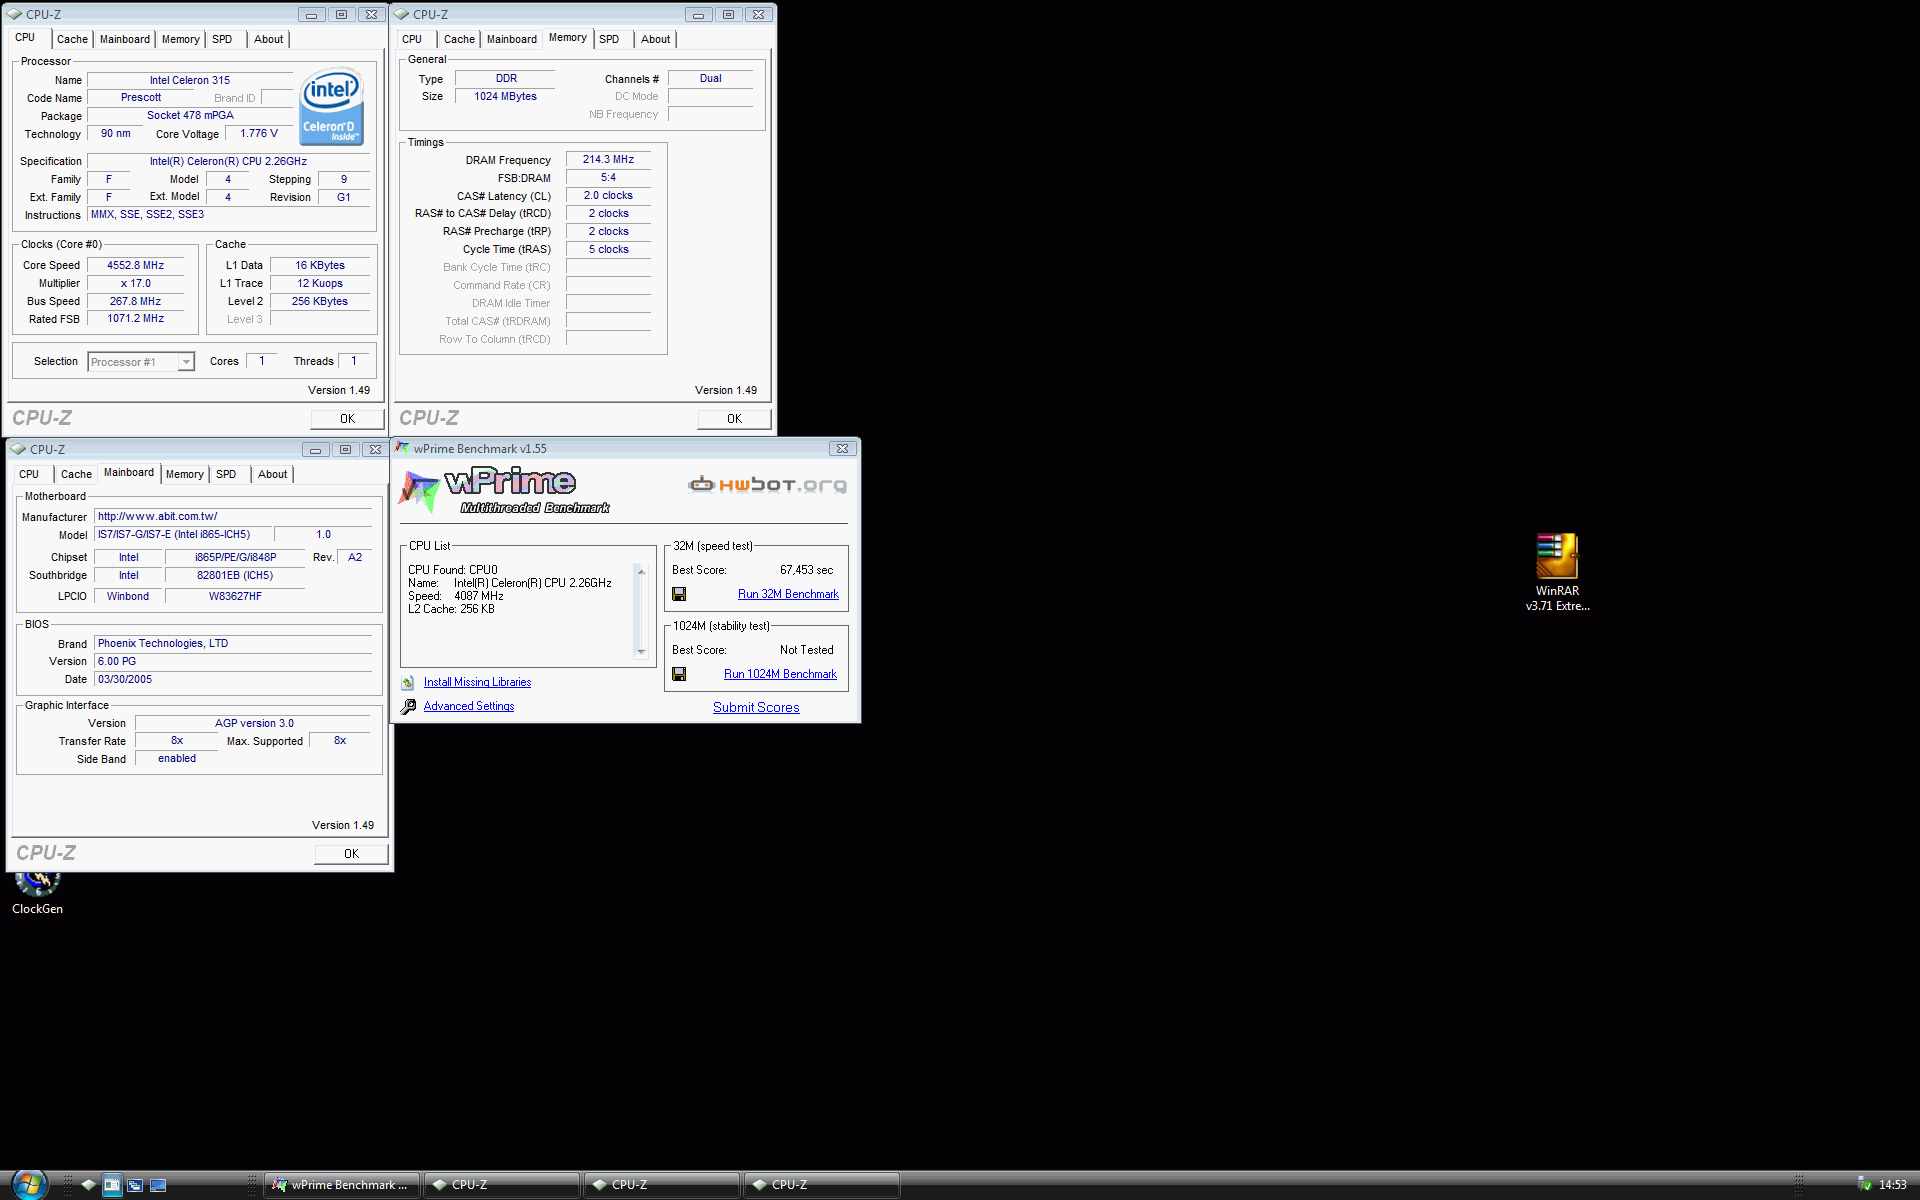
Task: Click the CPU List scrollbar down arrow
Action: click(x=641, y=652)
